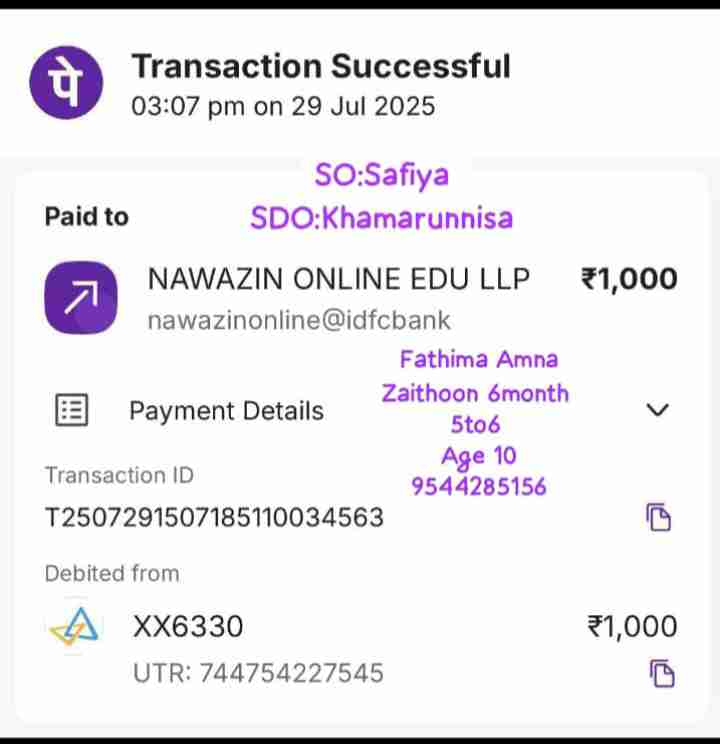Click the Payment Details section label
Screen dimensions: 720x744
click(226, 411)
